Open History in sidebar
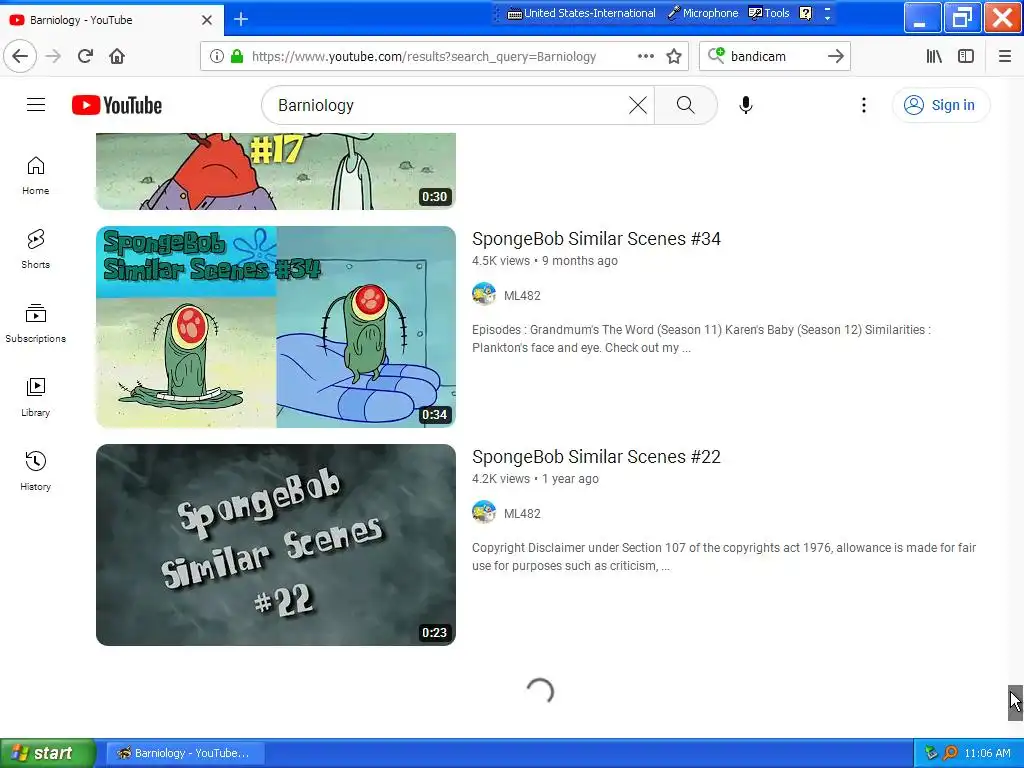The image size is (1024, 768). tap(35, 471)
